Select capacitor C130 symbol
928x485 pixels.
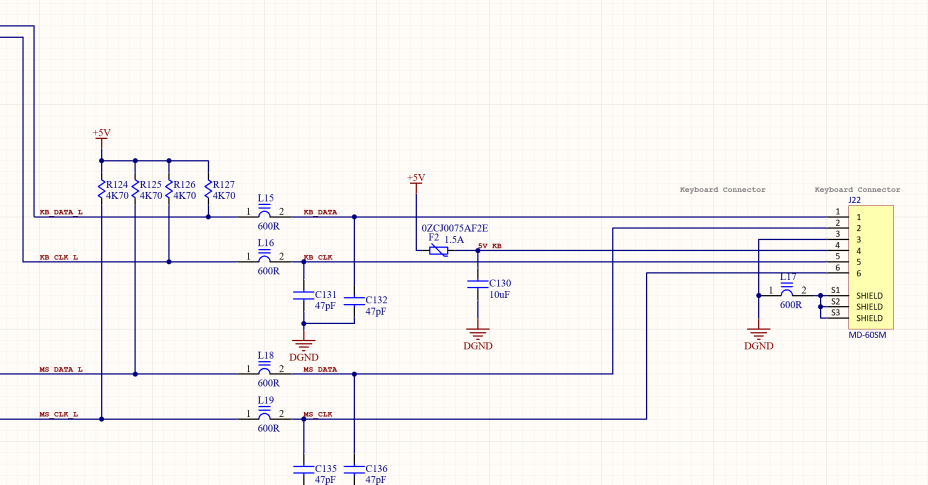pyautogui.click(x=478, y=285)
